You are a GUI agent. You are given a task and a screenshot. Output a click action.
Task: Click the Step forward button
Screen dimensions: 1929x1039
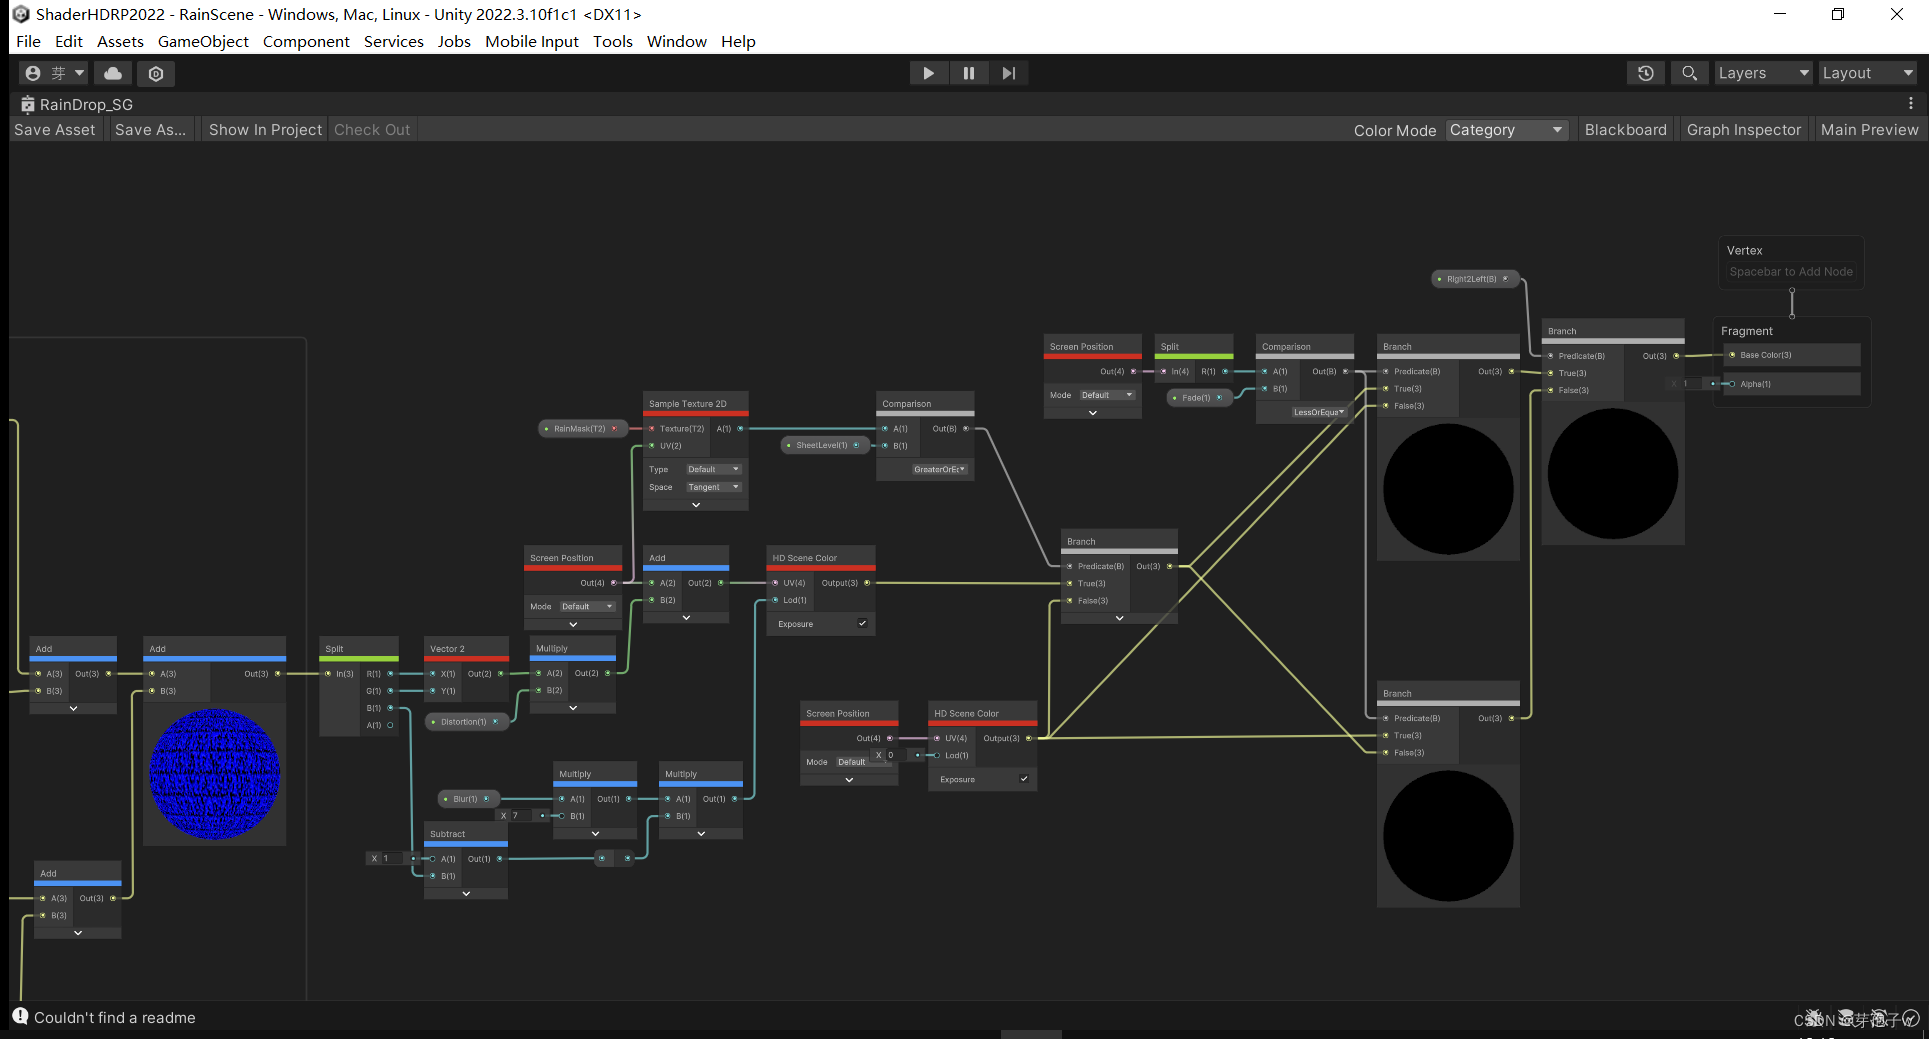1009,73
